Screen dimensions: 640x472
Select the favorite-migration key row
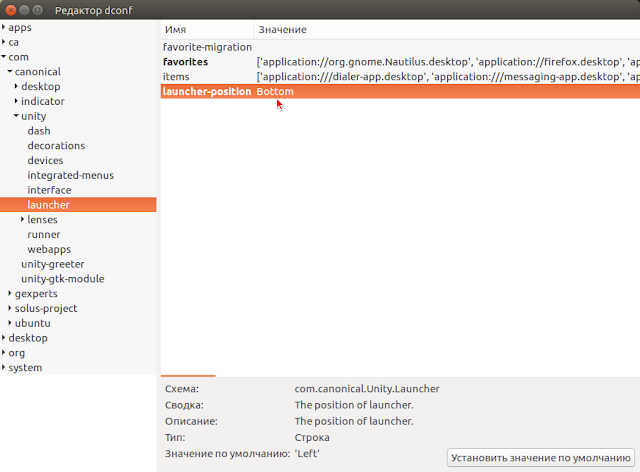400,47
